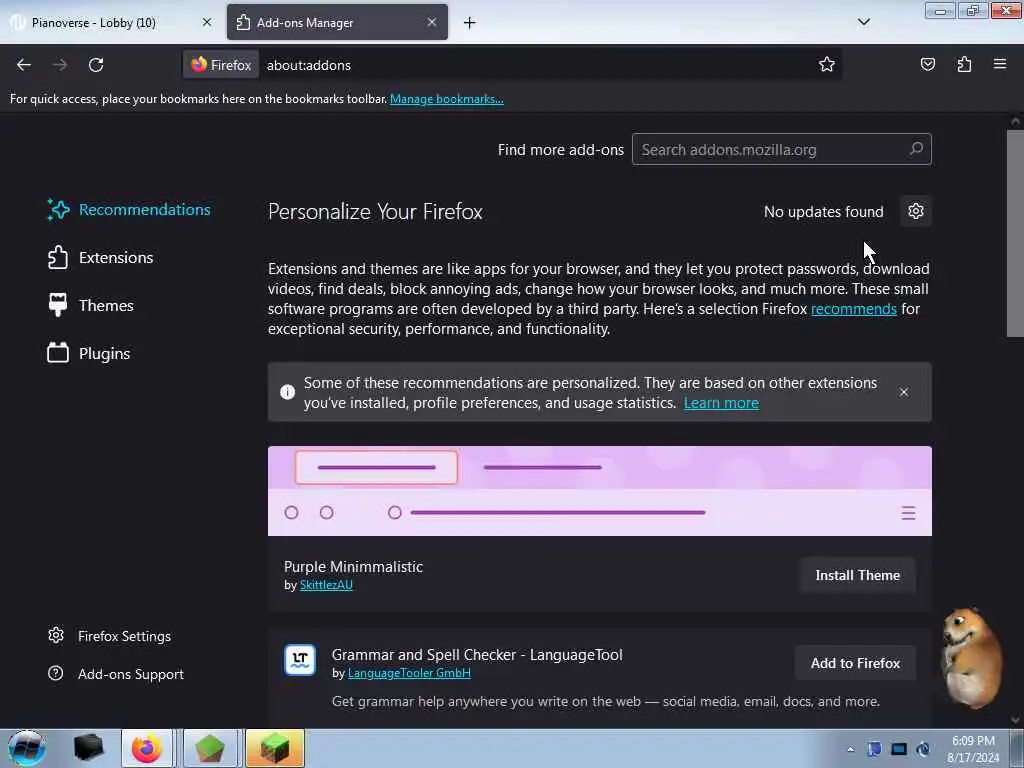The width and height of the screenshot is (1024, 768).
Task: Install the Purple Minimmalistic theme
Action: coord(857,575)
